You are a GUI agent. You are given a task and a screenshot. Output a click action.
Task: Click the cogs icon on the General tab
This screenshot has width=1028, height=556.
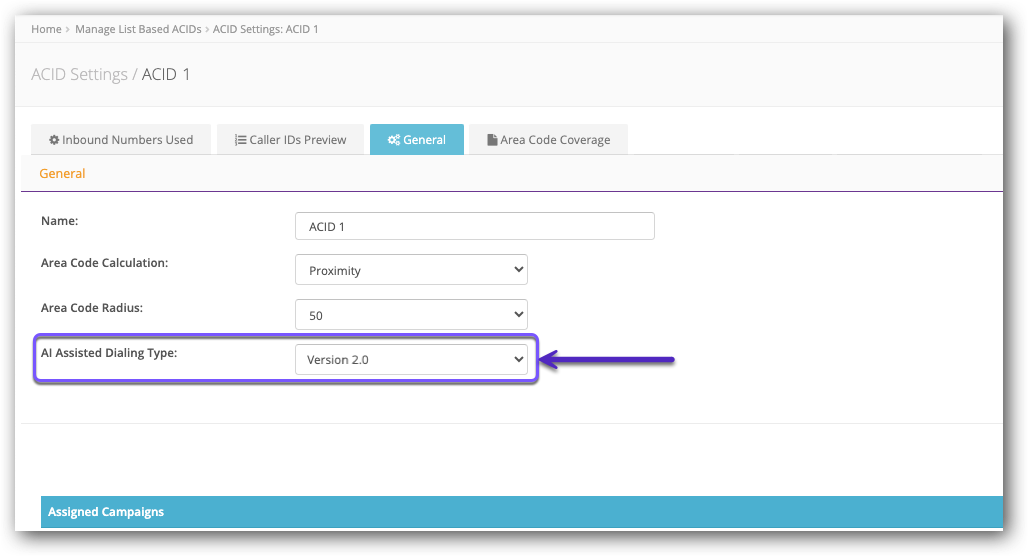394,140
